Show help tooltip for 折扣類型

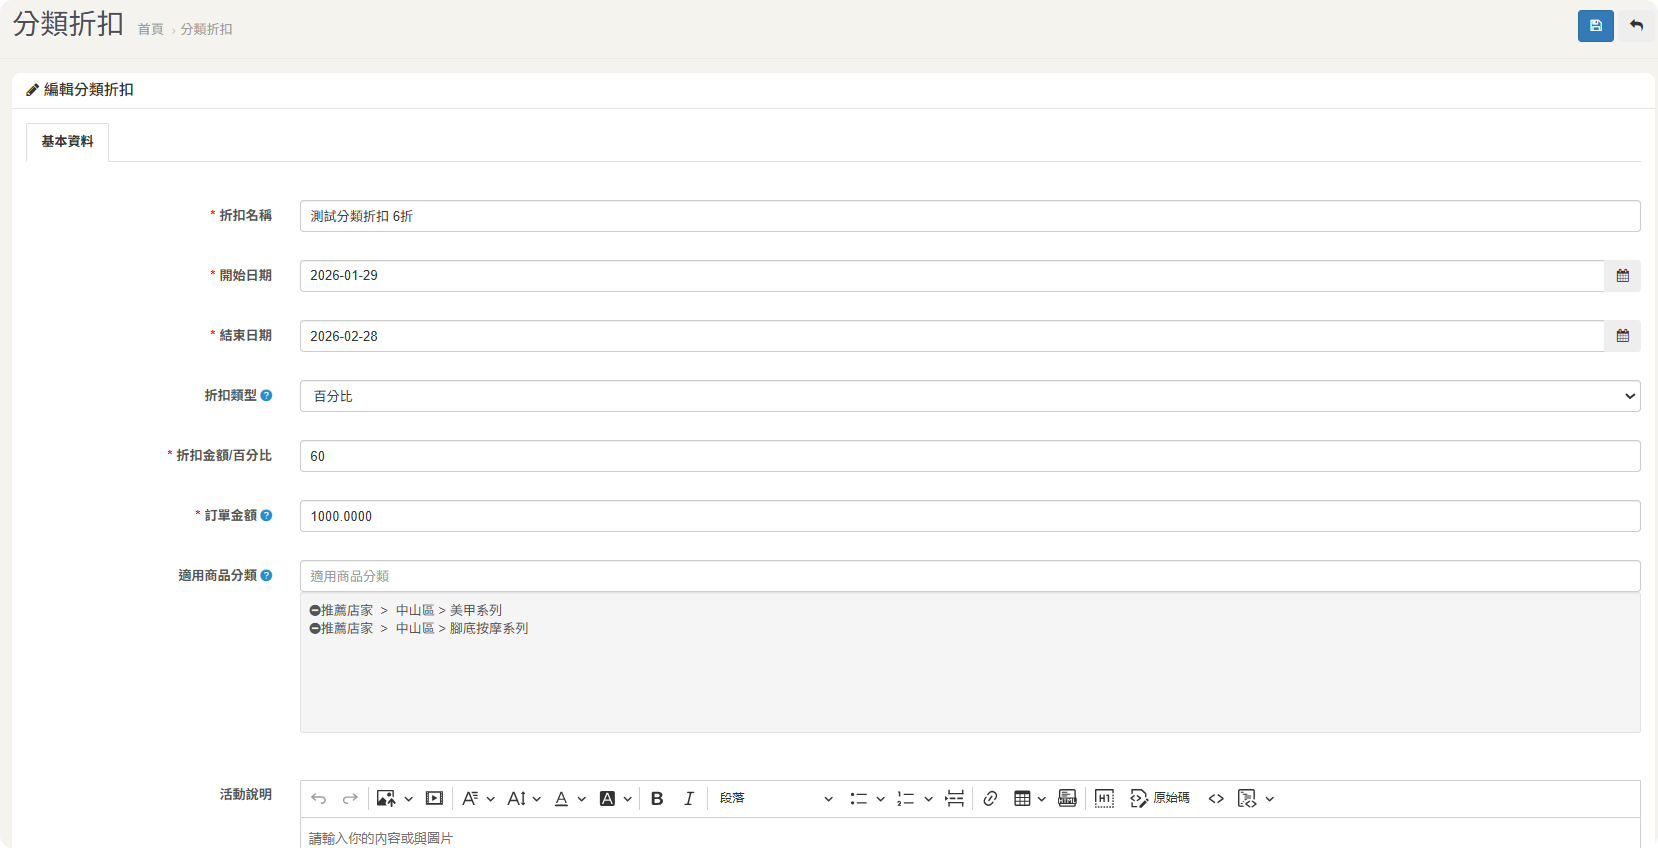[266, 396]
